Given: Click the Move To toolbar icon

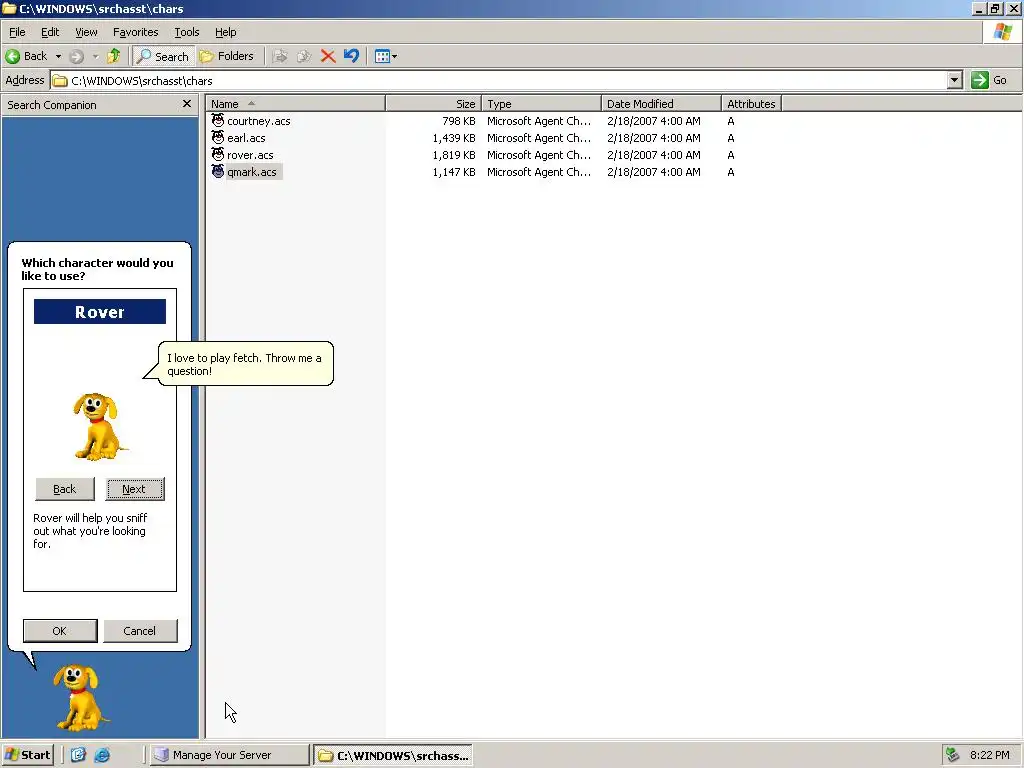Looking at the screenshot, I should pyautogui.click(x=280, y=56).
